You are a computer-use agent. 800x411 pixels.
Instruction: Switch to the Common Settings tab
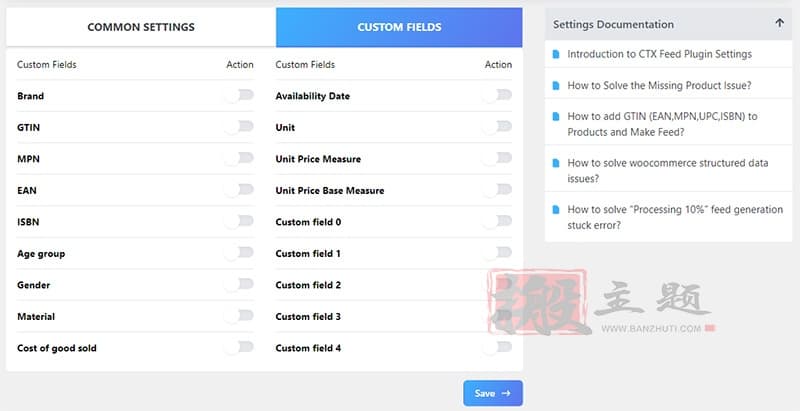pyautogui.click(x=141, y=27)
